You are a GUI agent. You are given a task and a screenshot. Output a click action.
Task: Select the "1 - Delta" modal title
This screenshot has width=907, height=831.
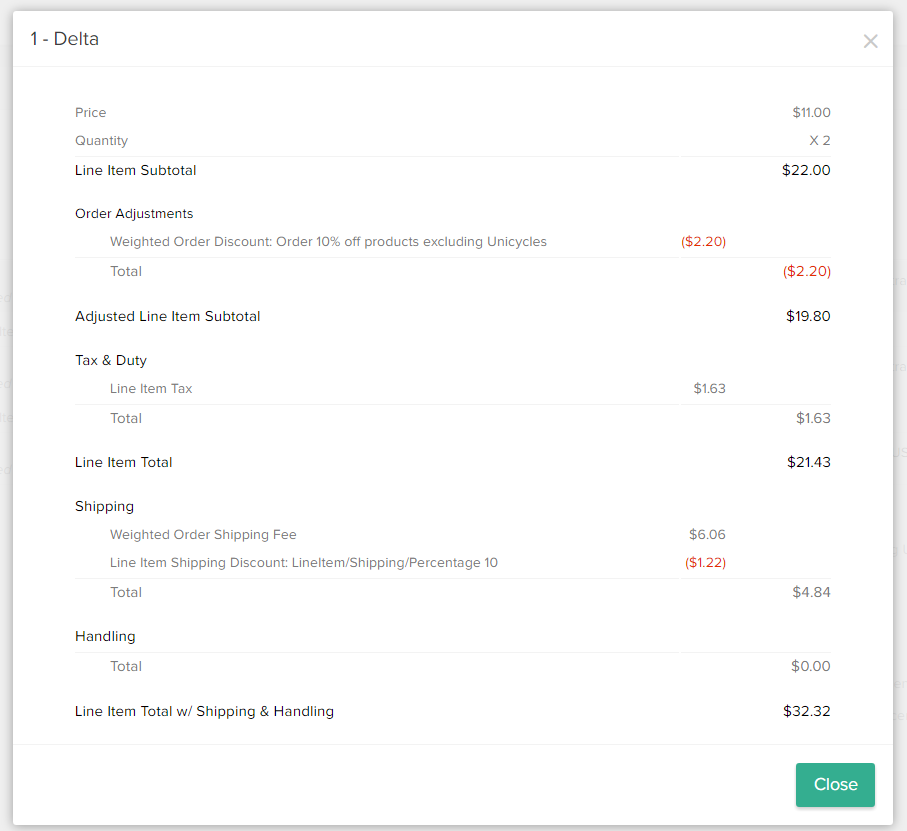[62, 39]
